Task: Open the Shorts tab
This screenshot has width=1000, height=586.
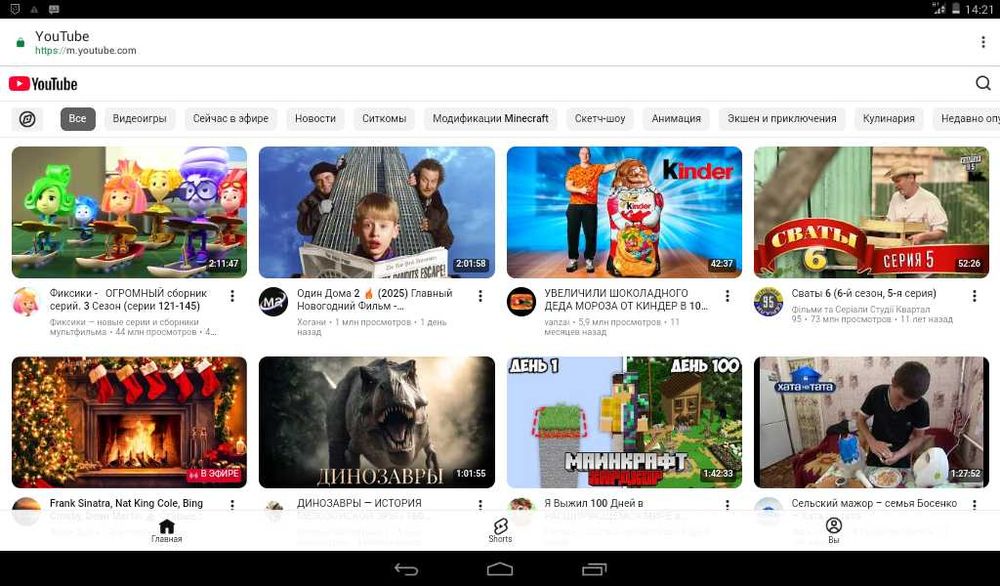Action: coord(500,531)
